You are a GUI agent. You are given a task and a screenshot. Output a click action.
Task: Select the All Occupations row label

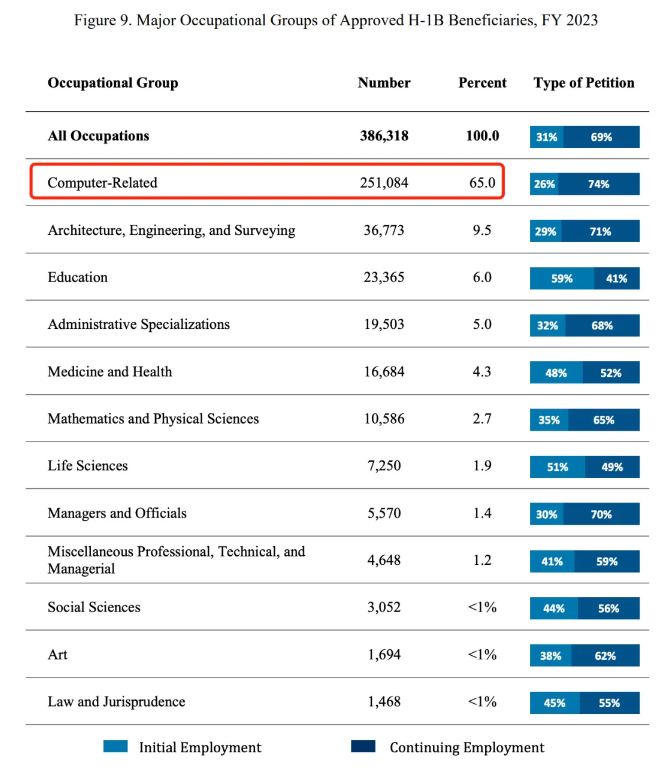pyautogui.click(x=98, y=136)
